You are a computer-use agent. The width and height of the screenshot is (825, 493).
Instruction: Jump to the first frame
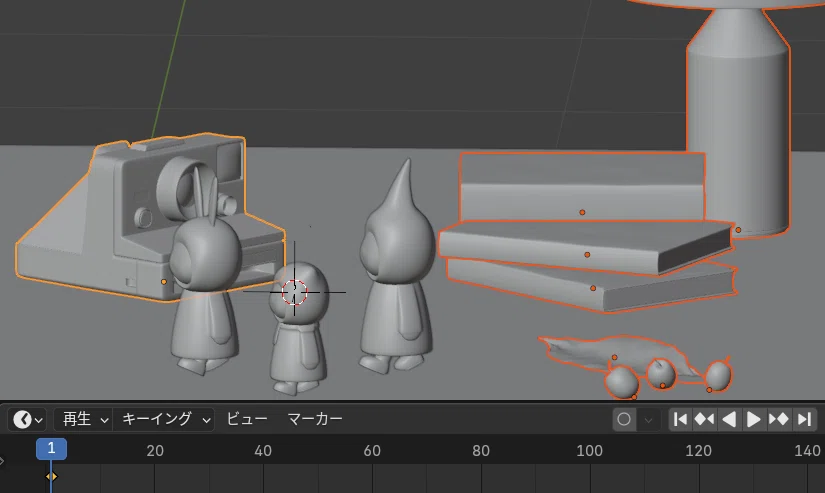(x=680, y=419)
